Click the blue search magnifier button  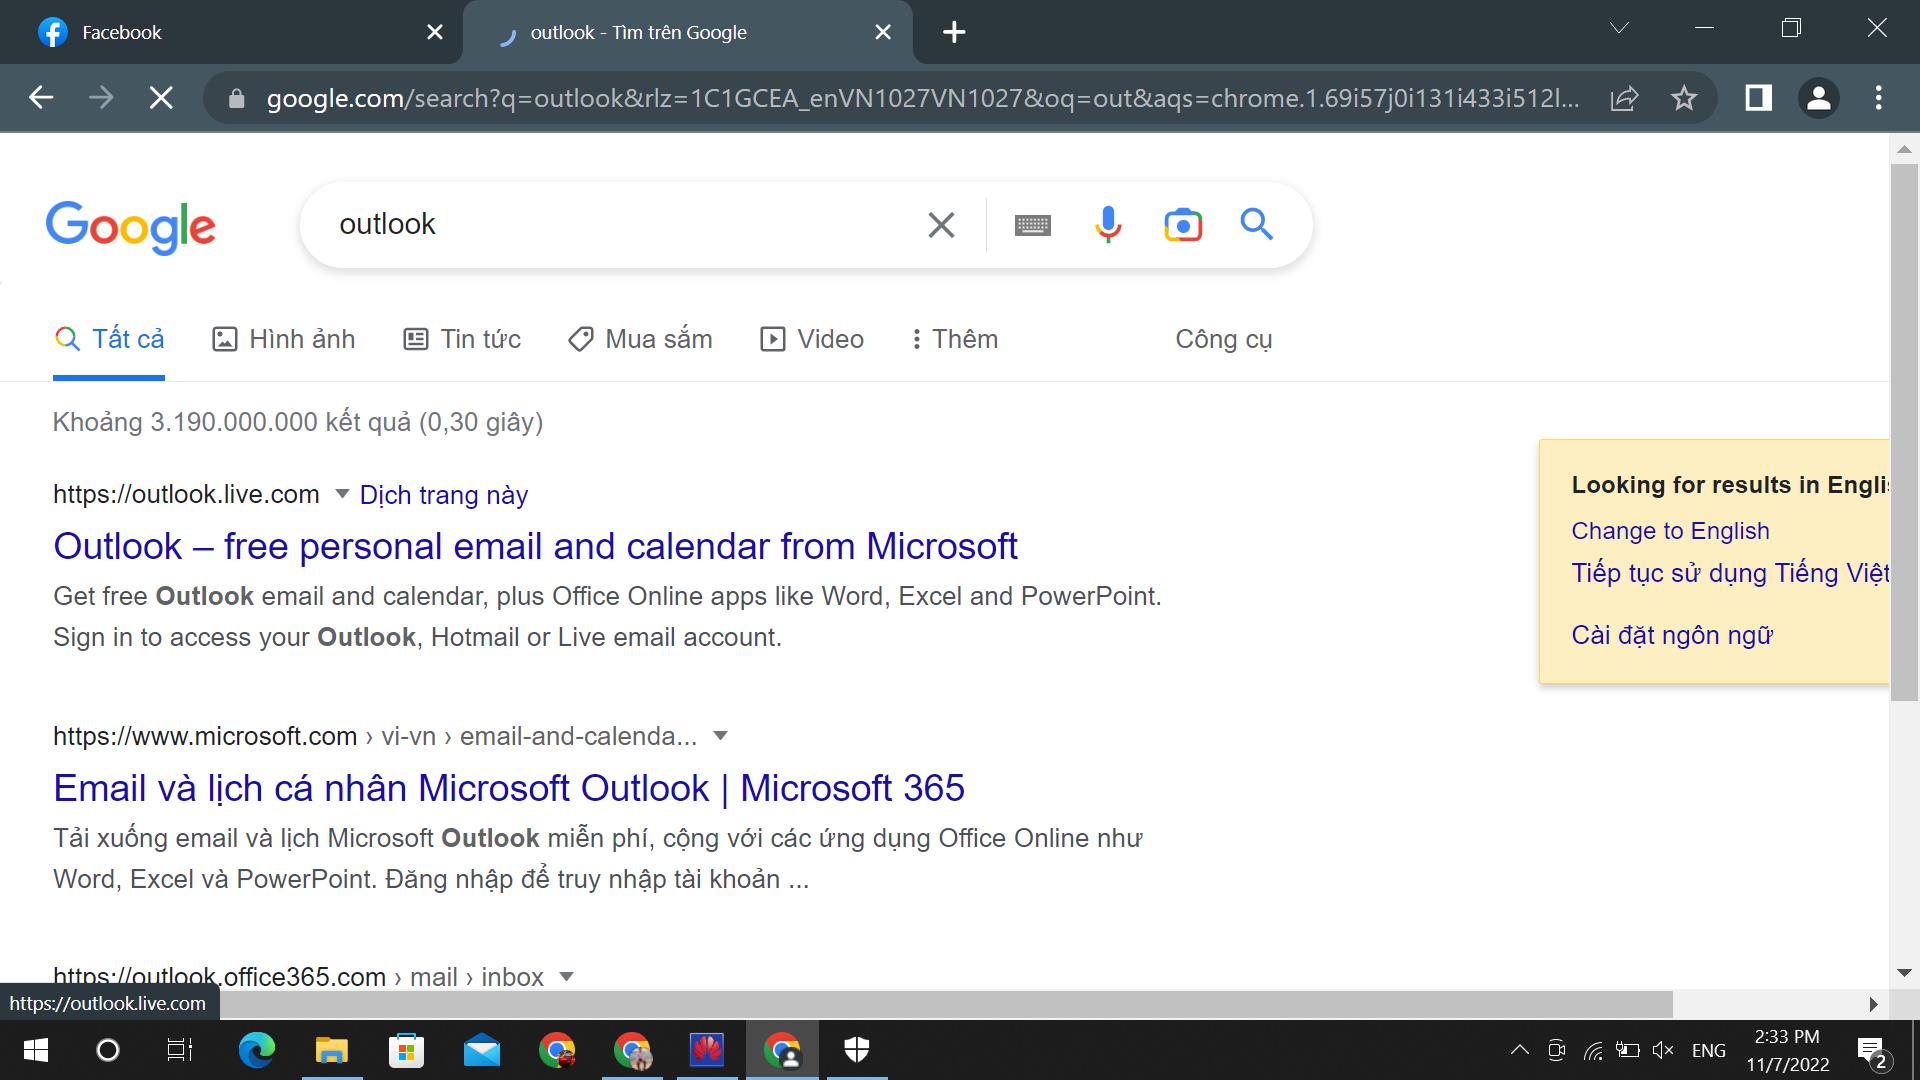[1256, 224]
